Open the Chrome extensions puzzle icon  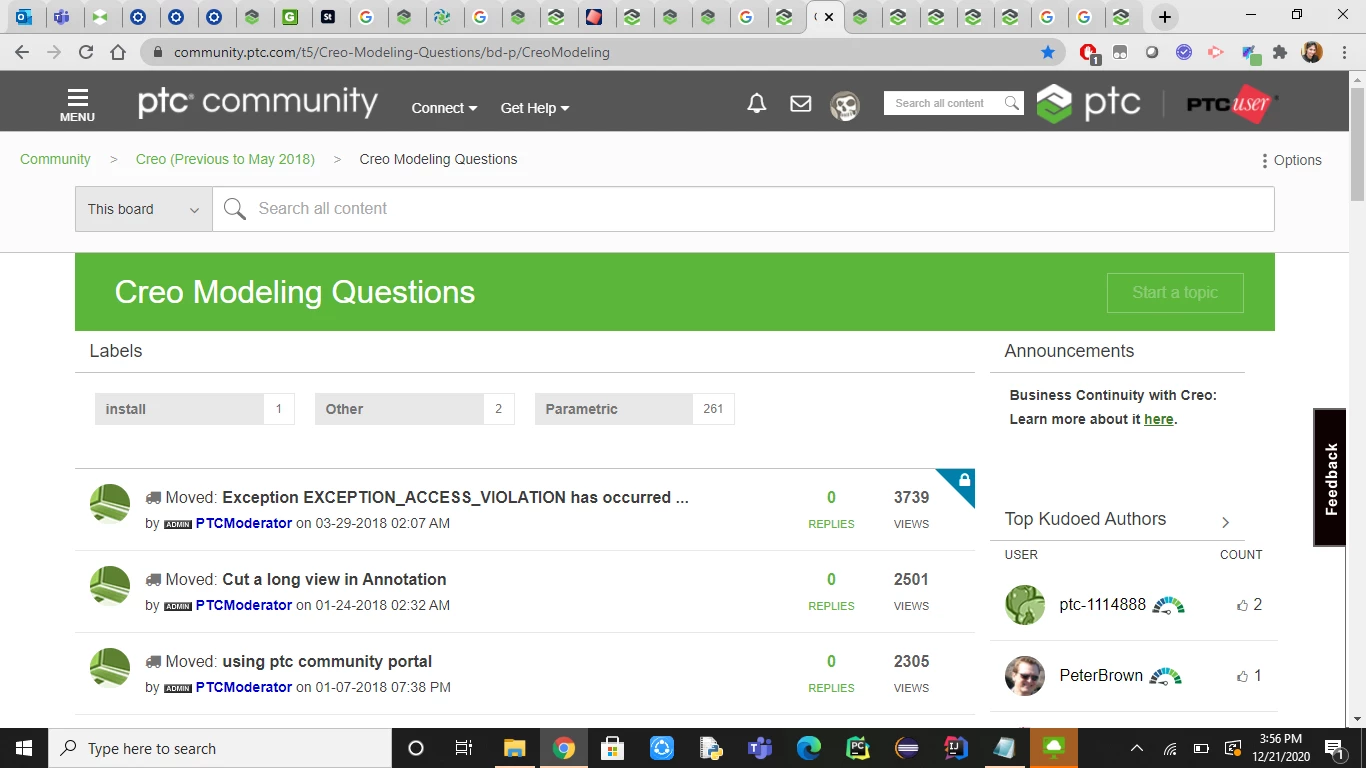pos(1279,52)
